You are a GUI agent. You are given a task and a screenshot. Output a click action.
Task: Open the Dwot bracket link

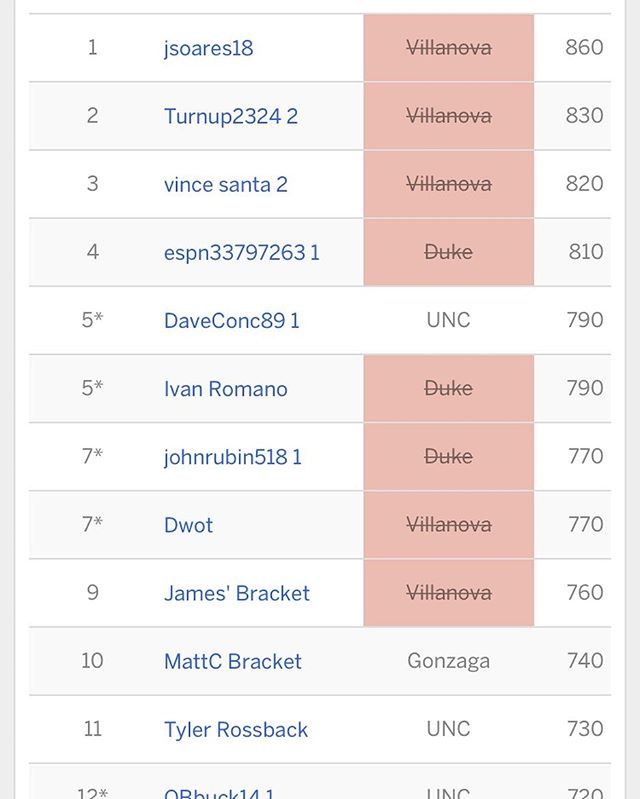point(188,525)
